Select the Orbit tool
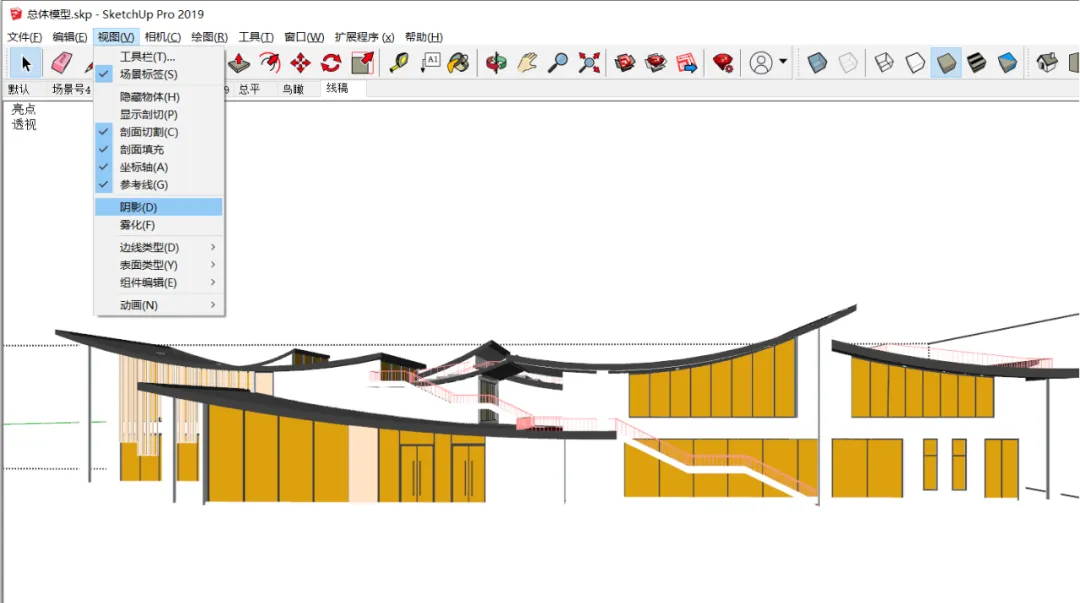The height and width of the screenshot is (603, 1080). point(496,63)
